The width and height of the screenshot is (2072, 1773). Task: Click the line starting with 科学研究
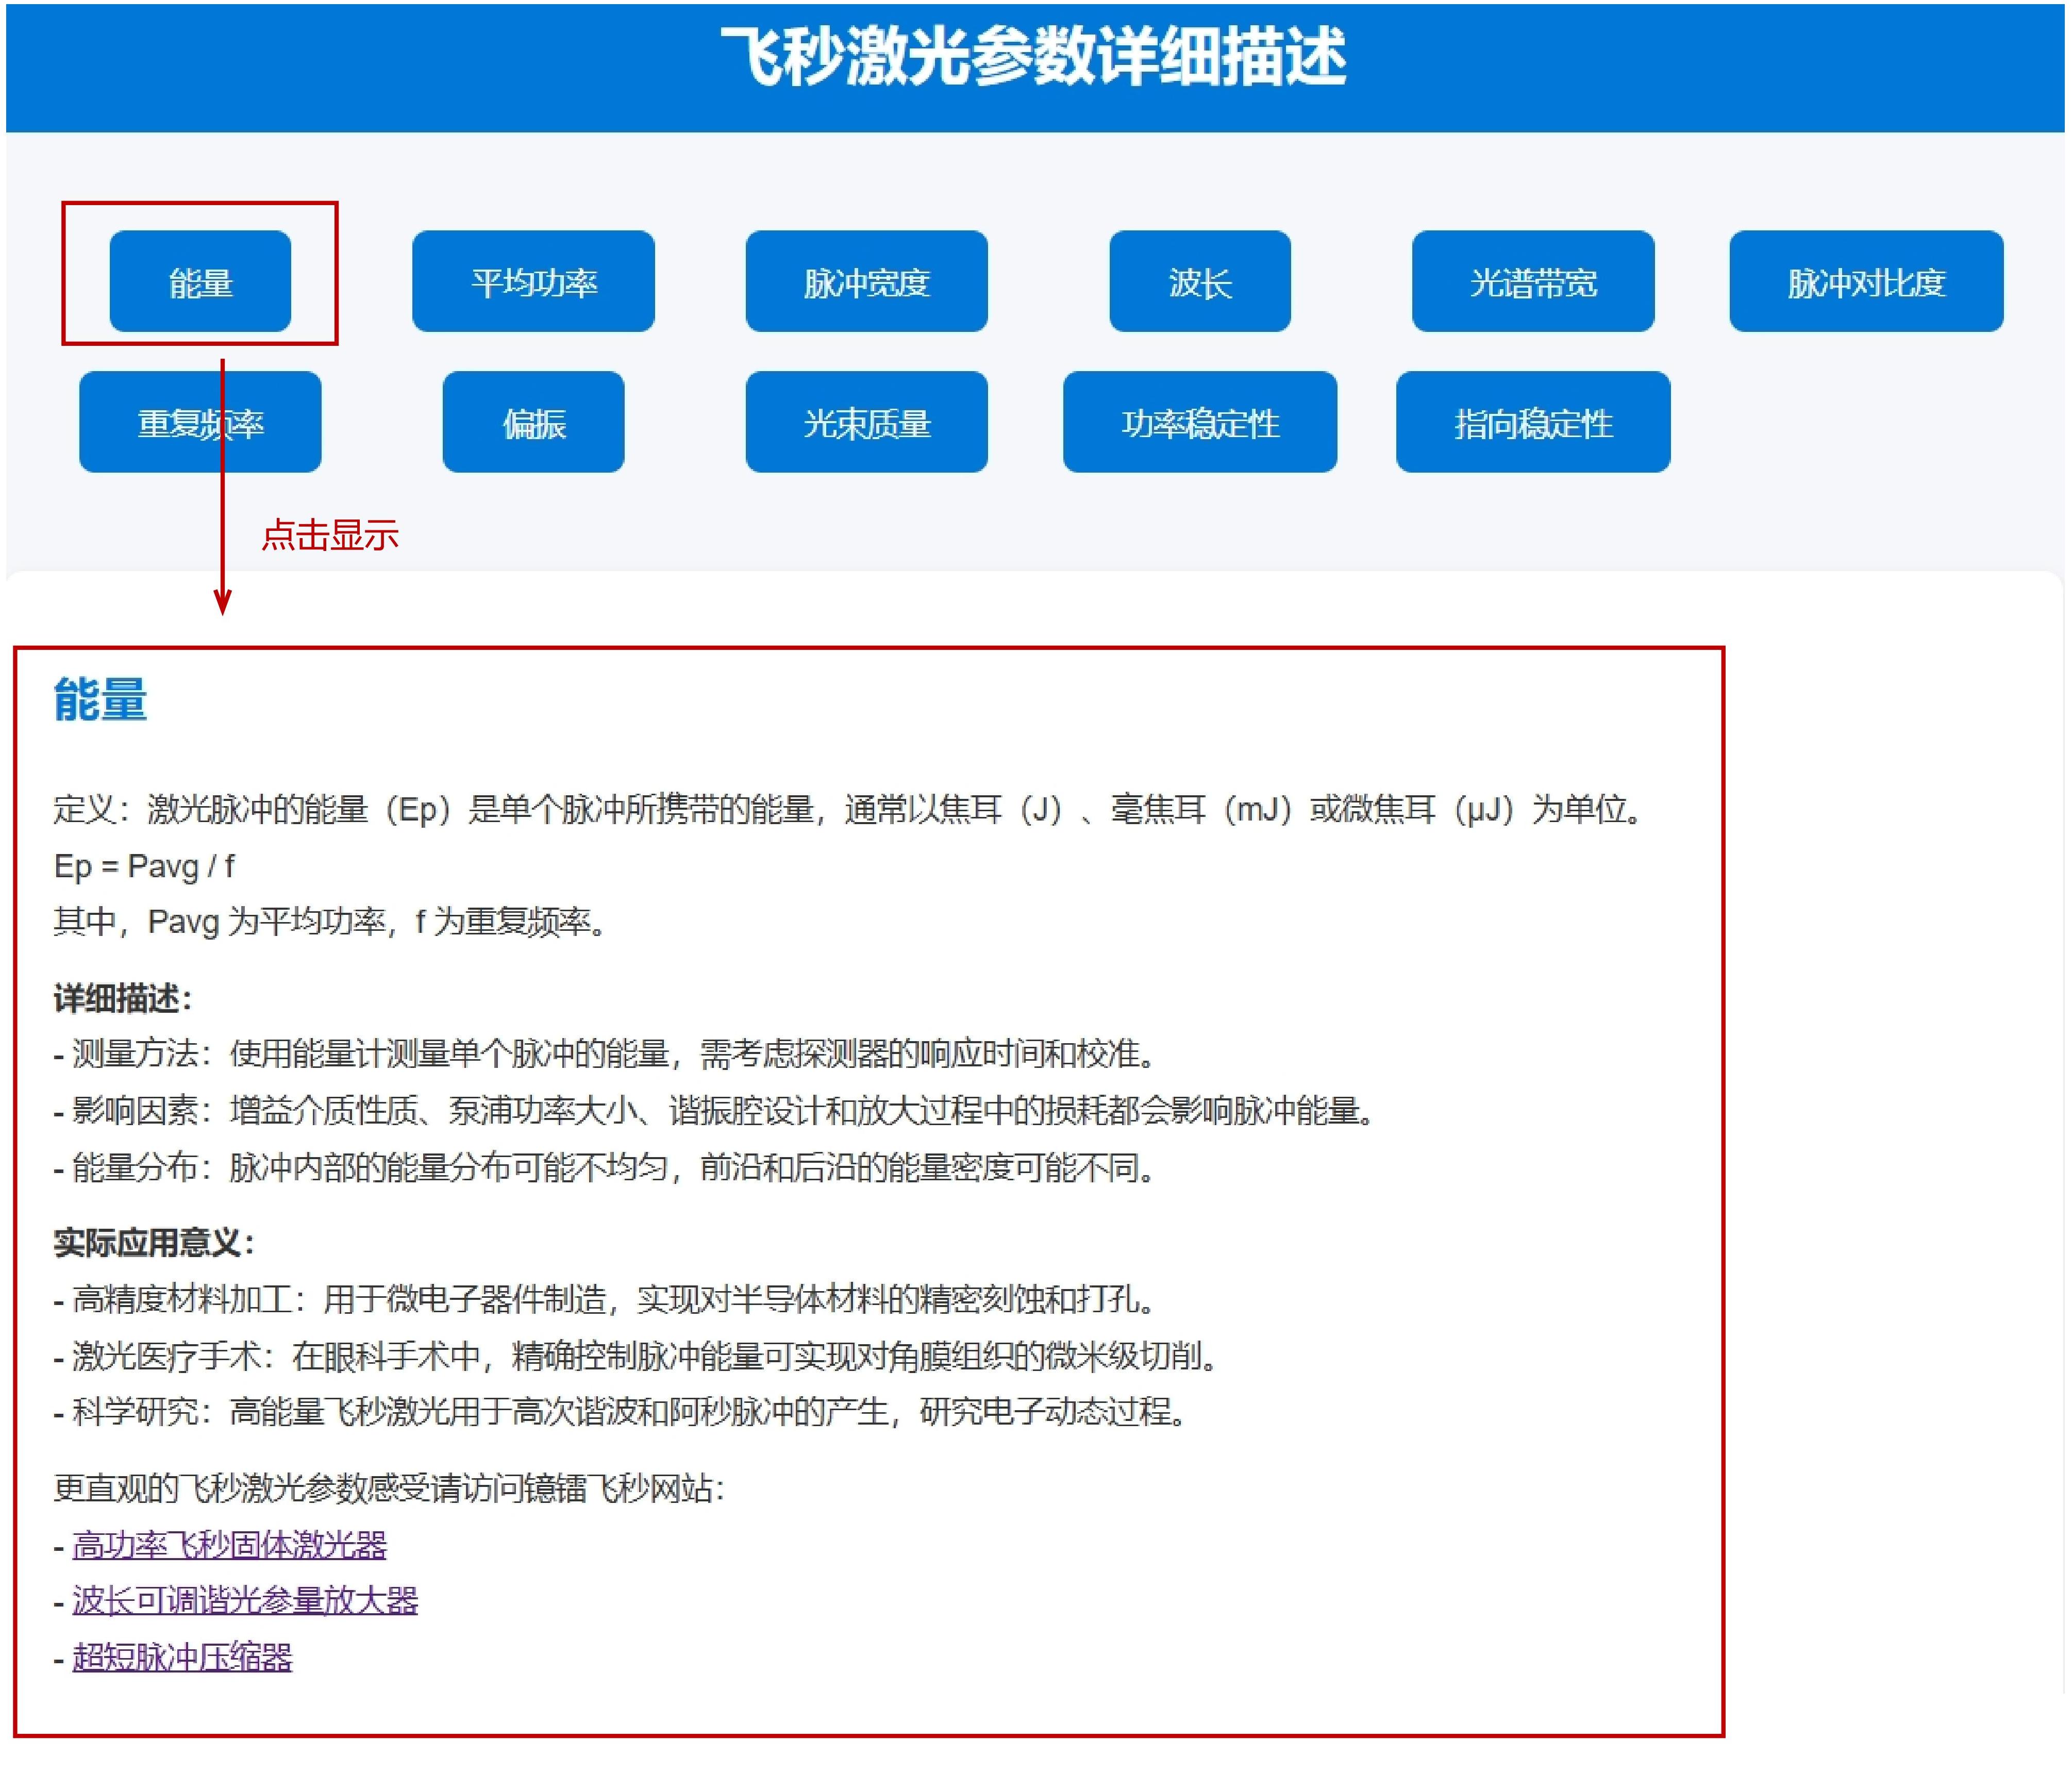621,1412
